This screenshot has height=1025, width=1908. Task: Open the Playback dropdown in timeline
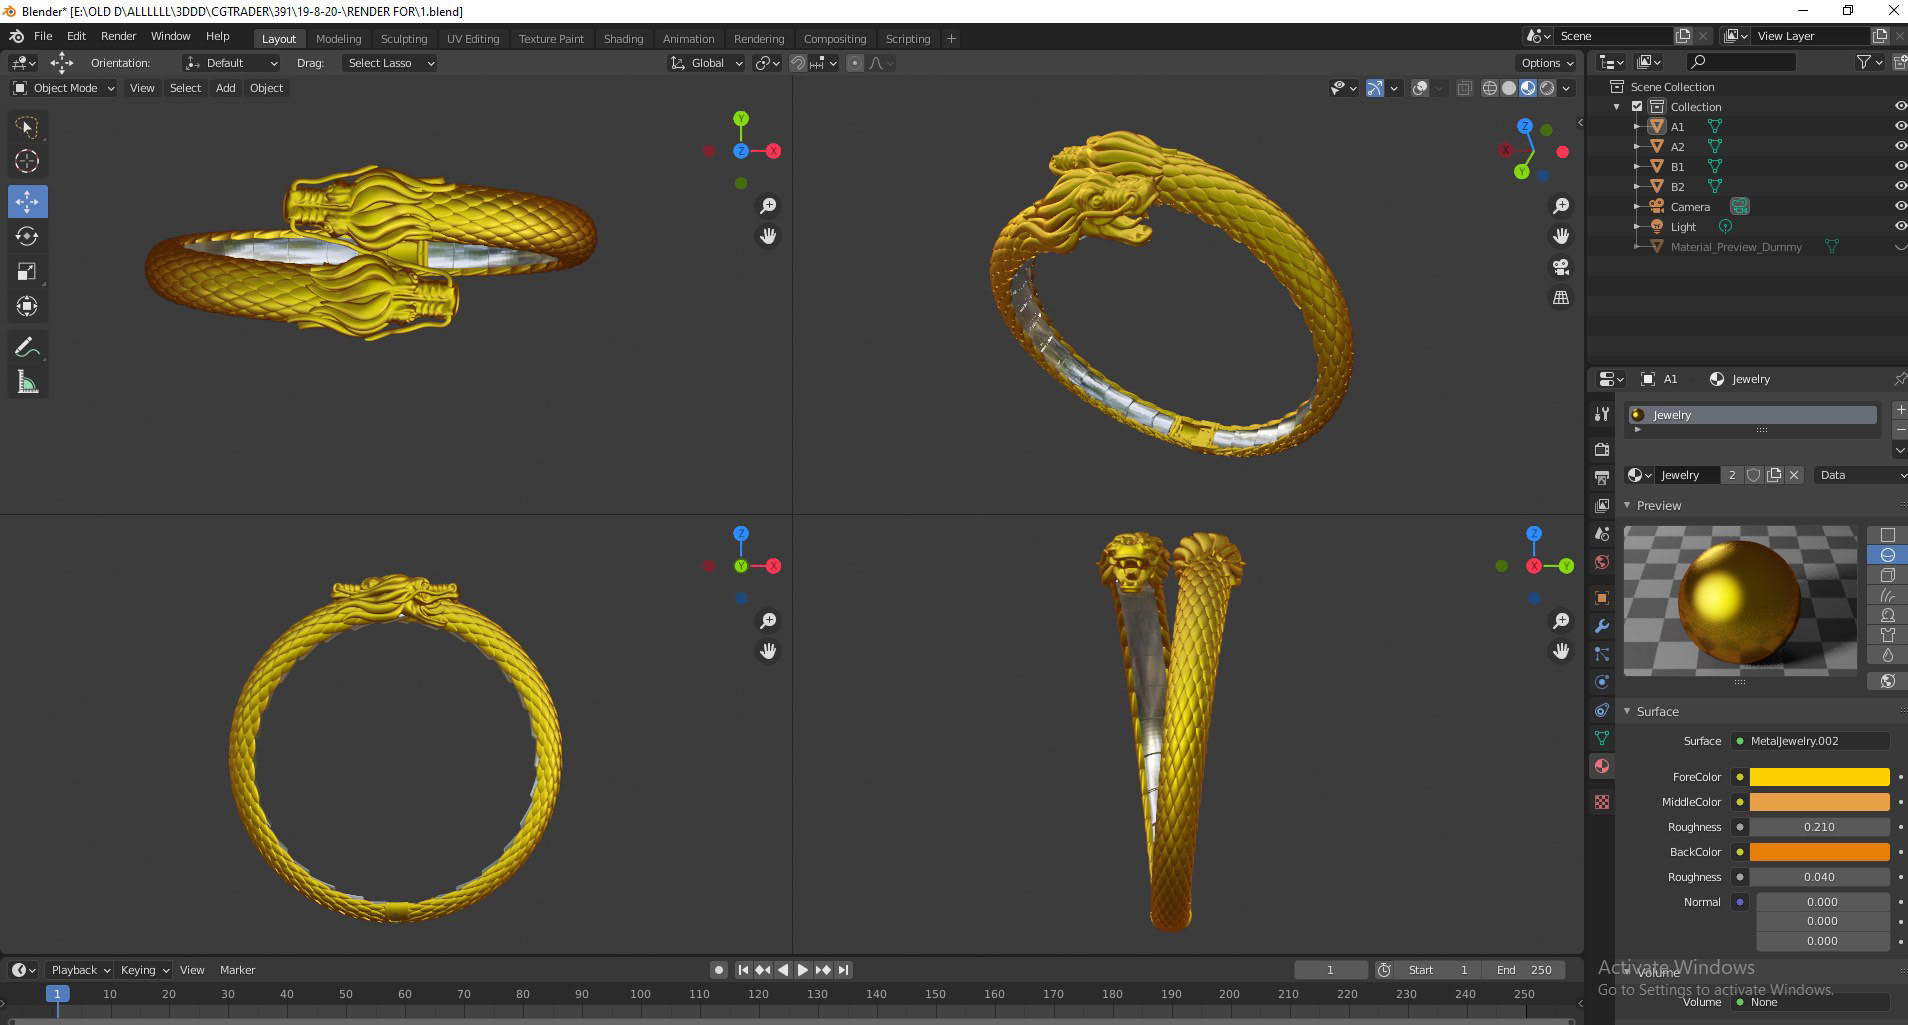[79, 970]
